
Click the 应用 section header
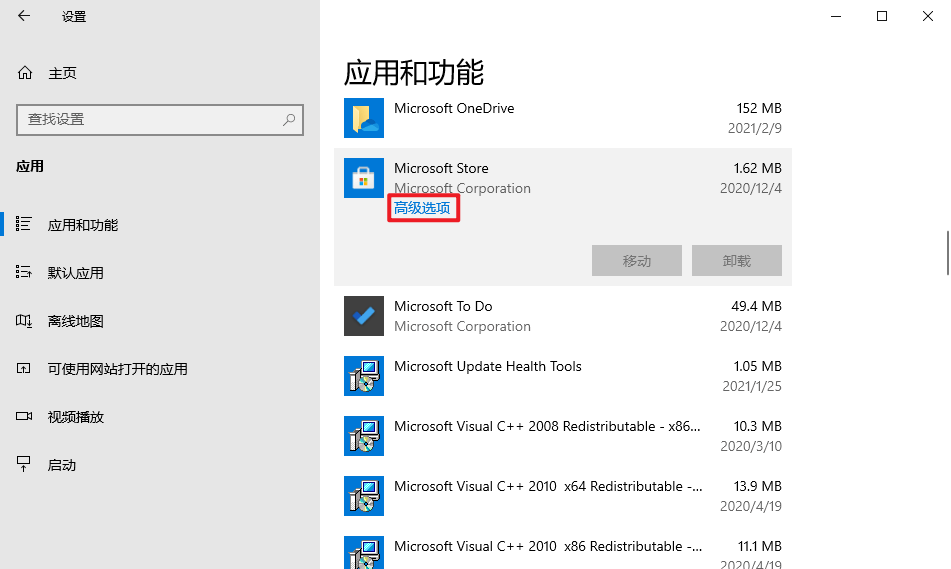[x=30, y=166]
